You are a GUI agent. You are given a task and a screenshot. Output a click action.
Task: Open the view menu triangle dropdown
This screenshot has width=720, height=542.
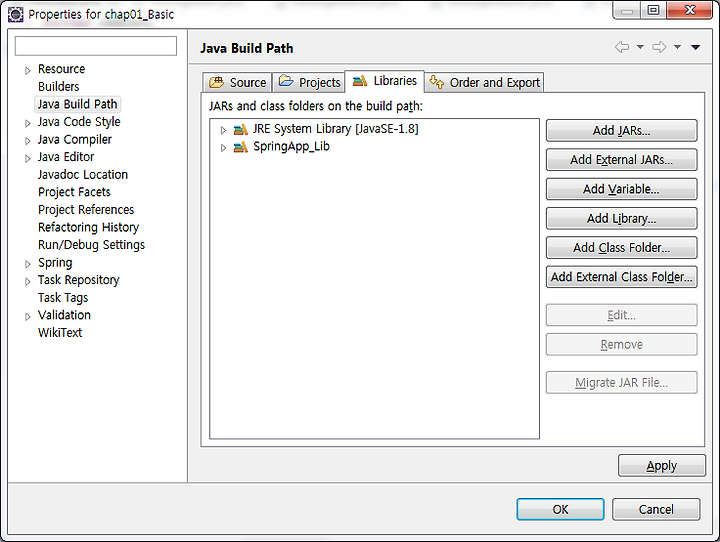pos(695,47)
